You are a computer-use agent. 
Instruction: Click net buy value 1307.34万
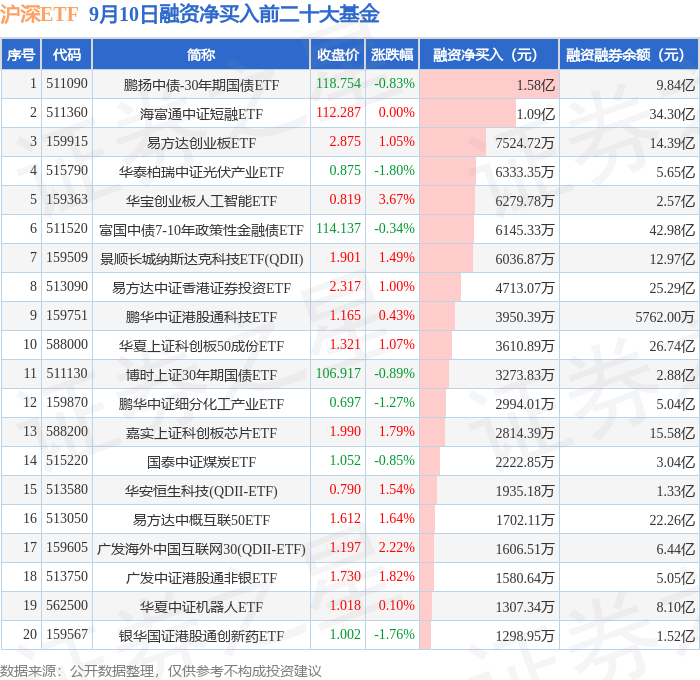525,607
